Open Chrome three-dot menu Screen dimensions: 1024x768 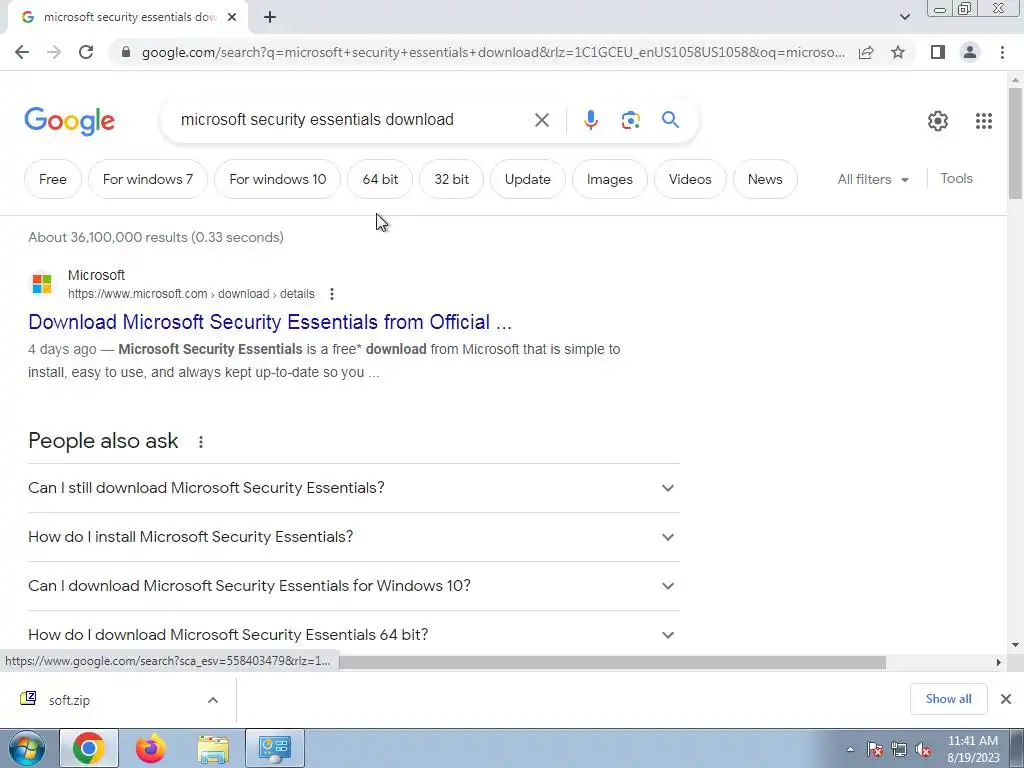tap(1002, 52)
